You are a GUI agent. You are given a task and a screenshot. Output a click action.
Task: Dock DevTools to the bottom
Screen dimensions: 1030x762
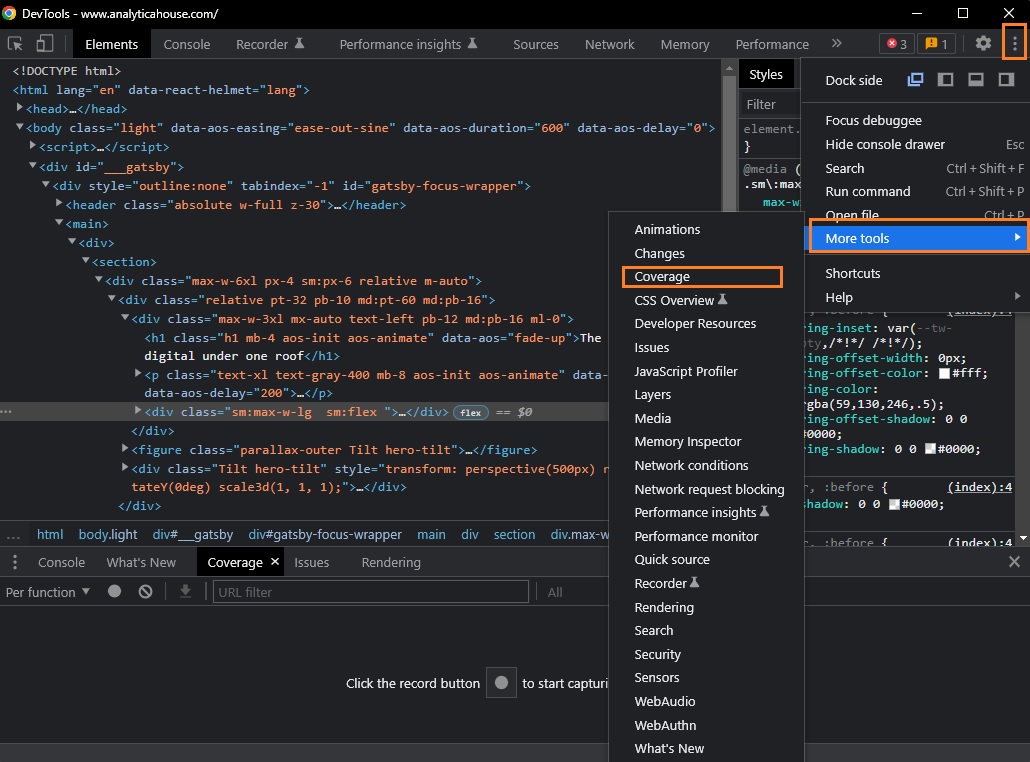(x=976, y=80)
